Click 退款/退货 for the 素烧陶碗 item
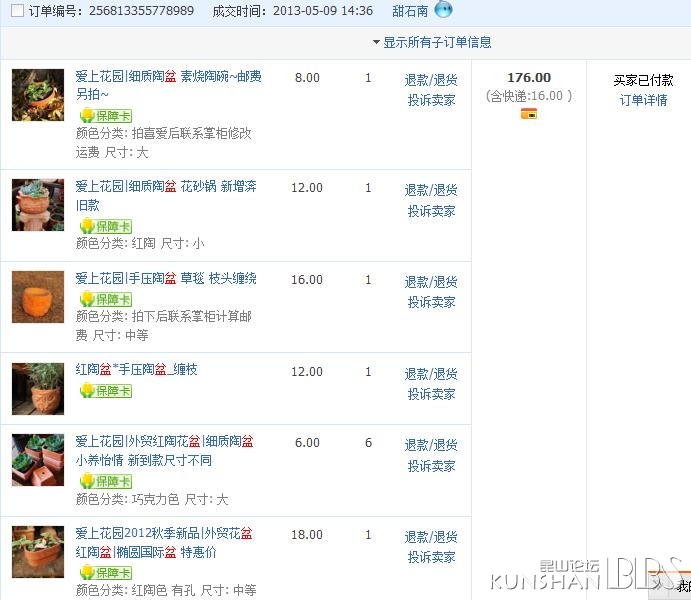691x600 pixels. point(431,80)
